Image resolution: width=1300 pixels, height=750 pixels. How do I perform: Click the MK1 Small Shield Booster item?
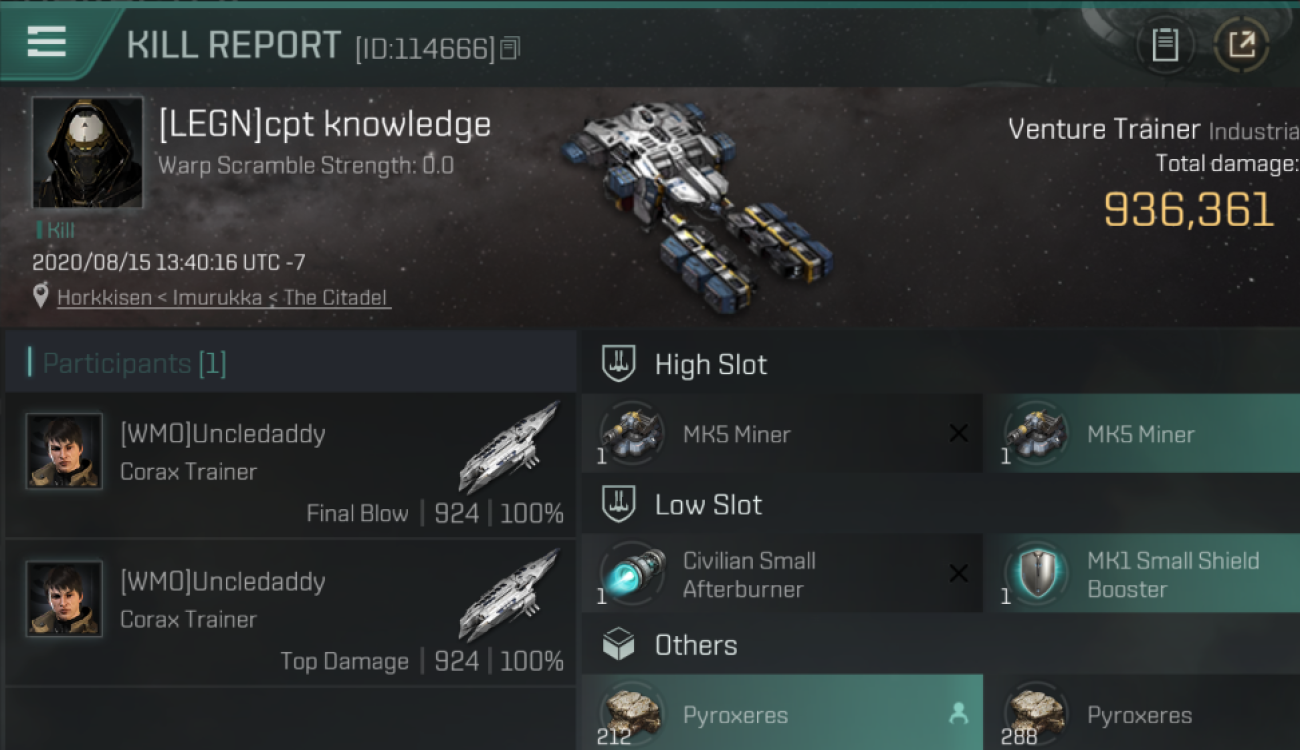[1143, 574]
